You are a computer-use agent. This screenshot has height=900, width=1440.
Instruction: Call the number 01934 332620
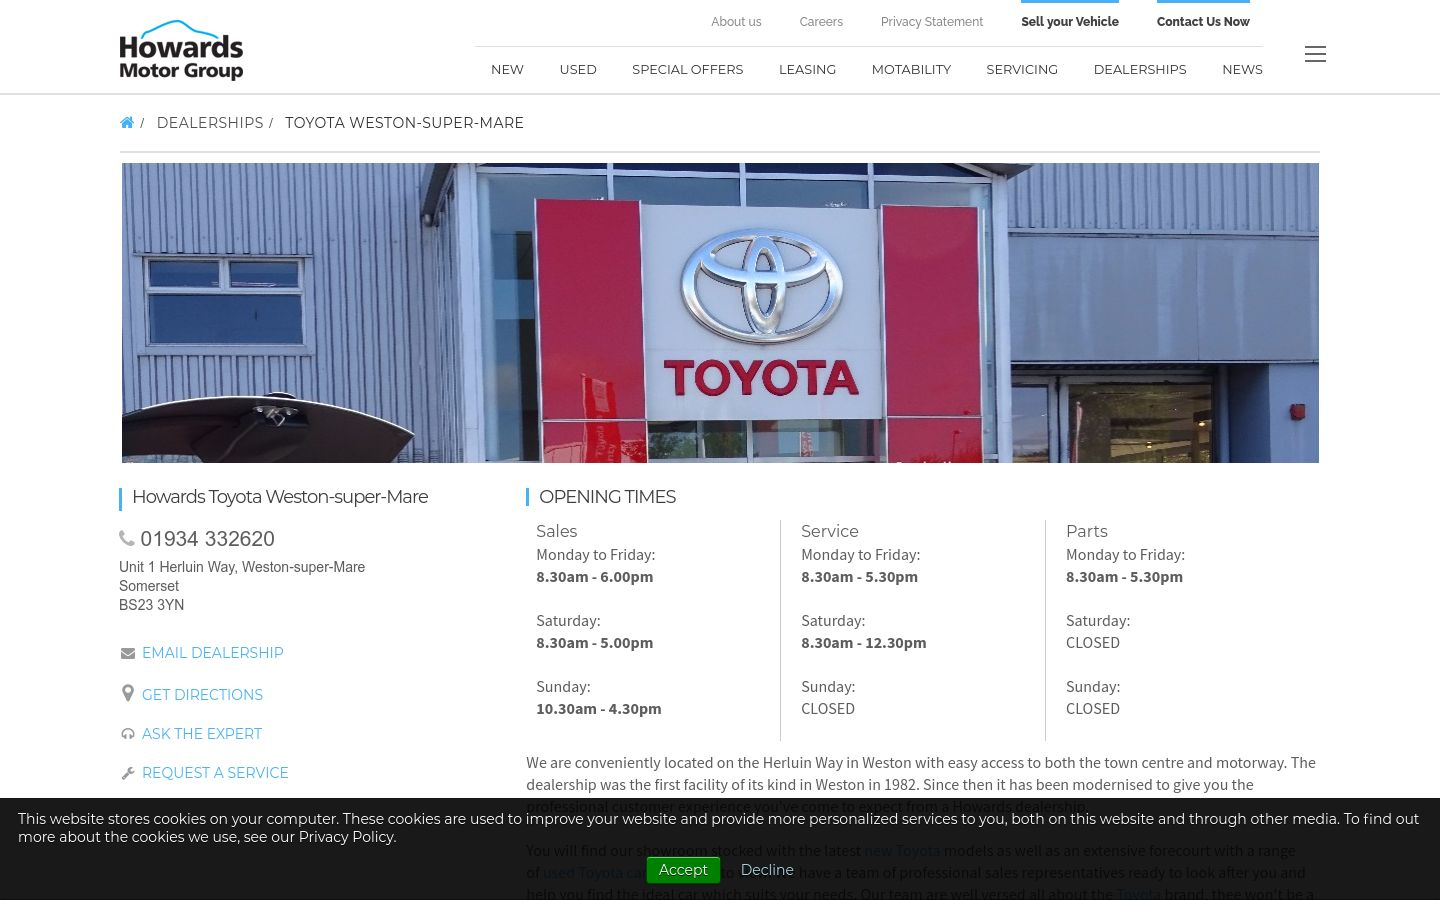[x=207, y=539]
